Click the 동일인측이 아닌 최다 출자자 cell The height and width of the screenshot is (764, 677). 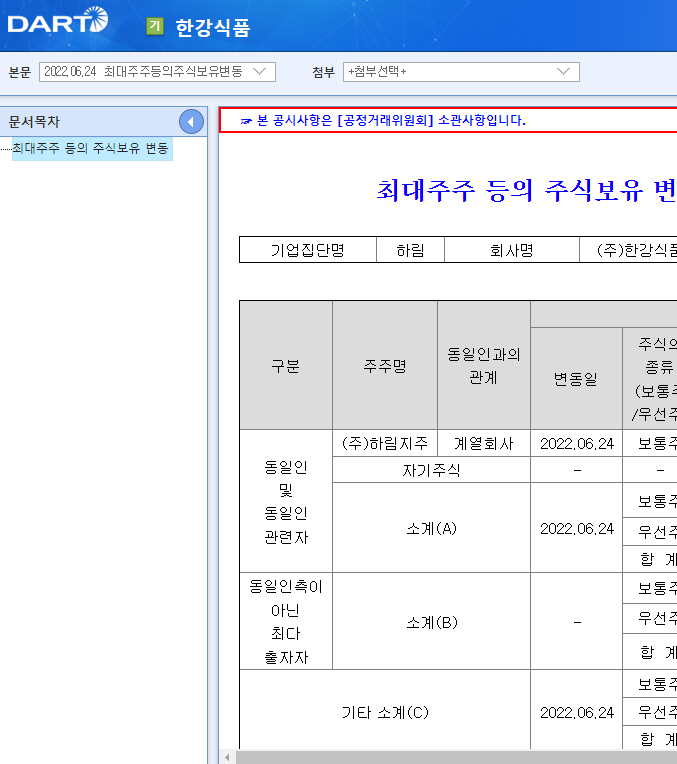coord(286,622)
